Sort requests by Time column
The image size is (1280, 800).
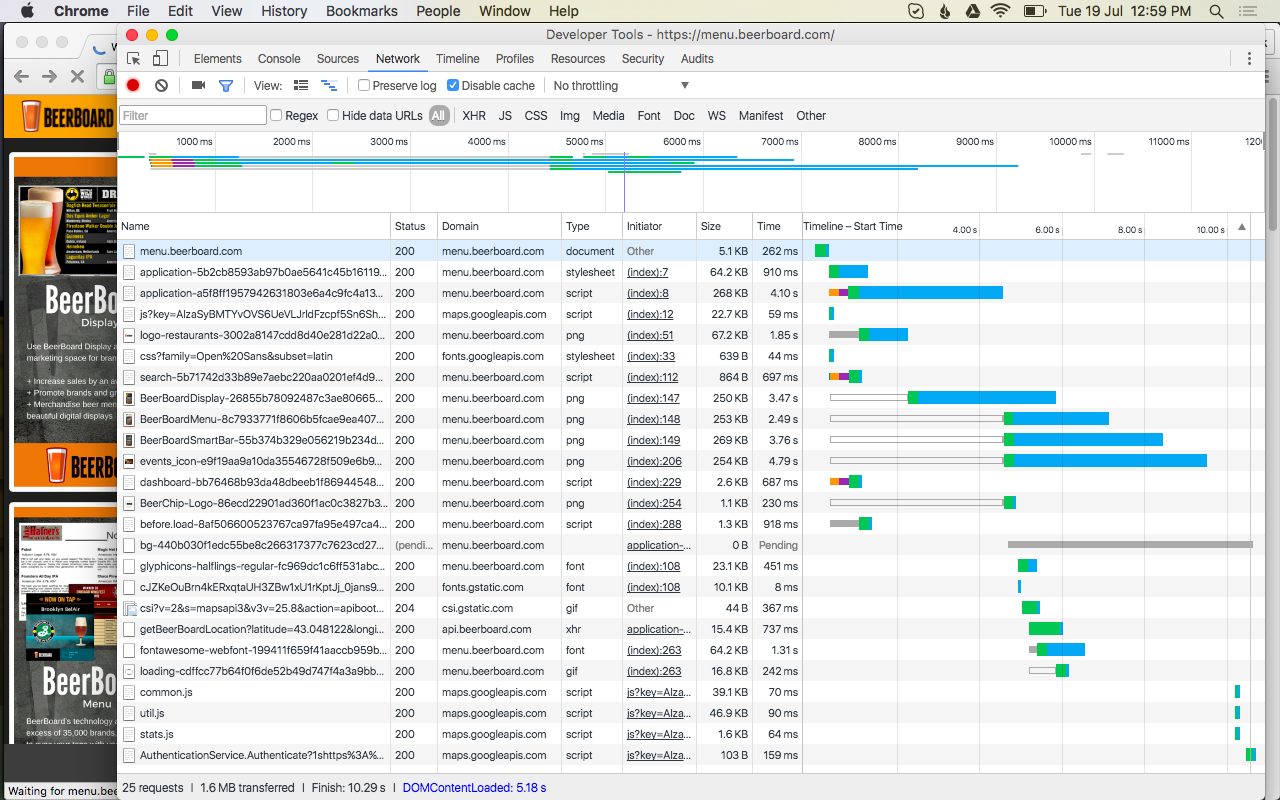coord(777,227)
